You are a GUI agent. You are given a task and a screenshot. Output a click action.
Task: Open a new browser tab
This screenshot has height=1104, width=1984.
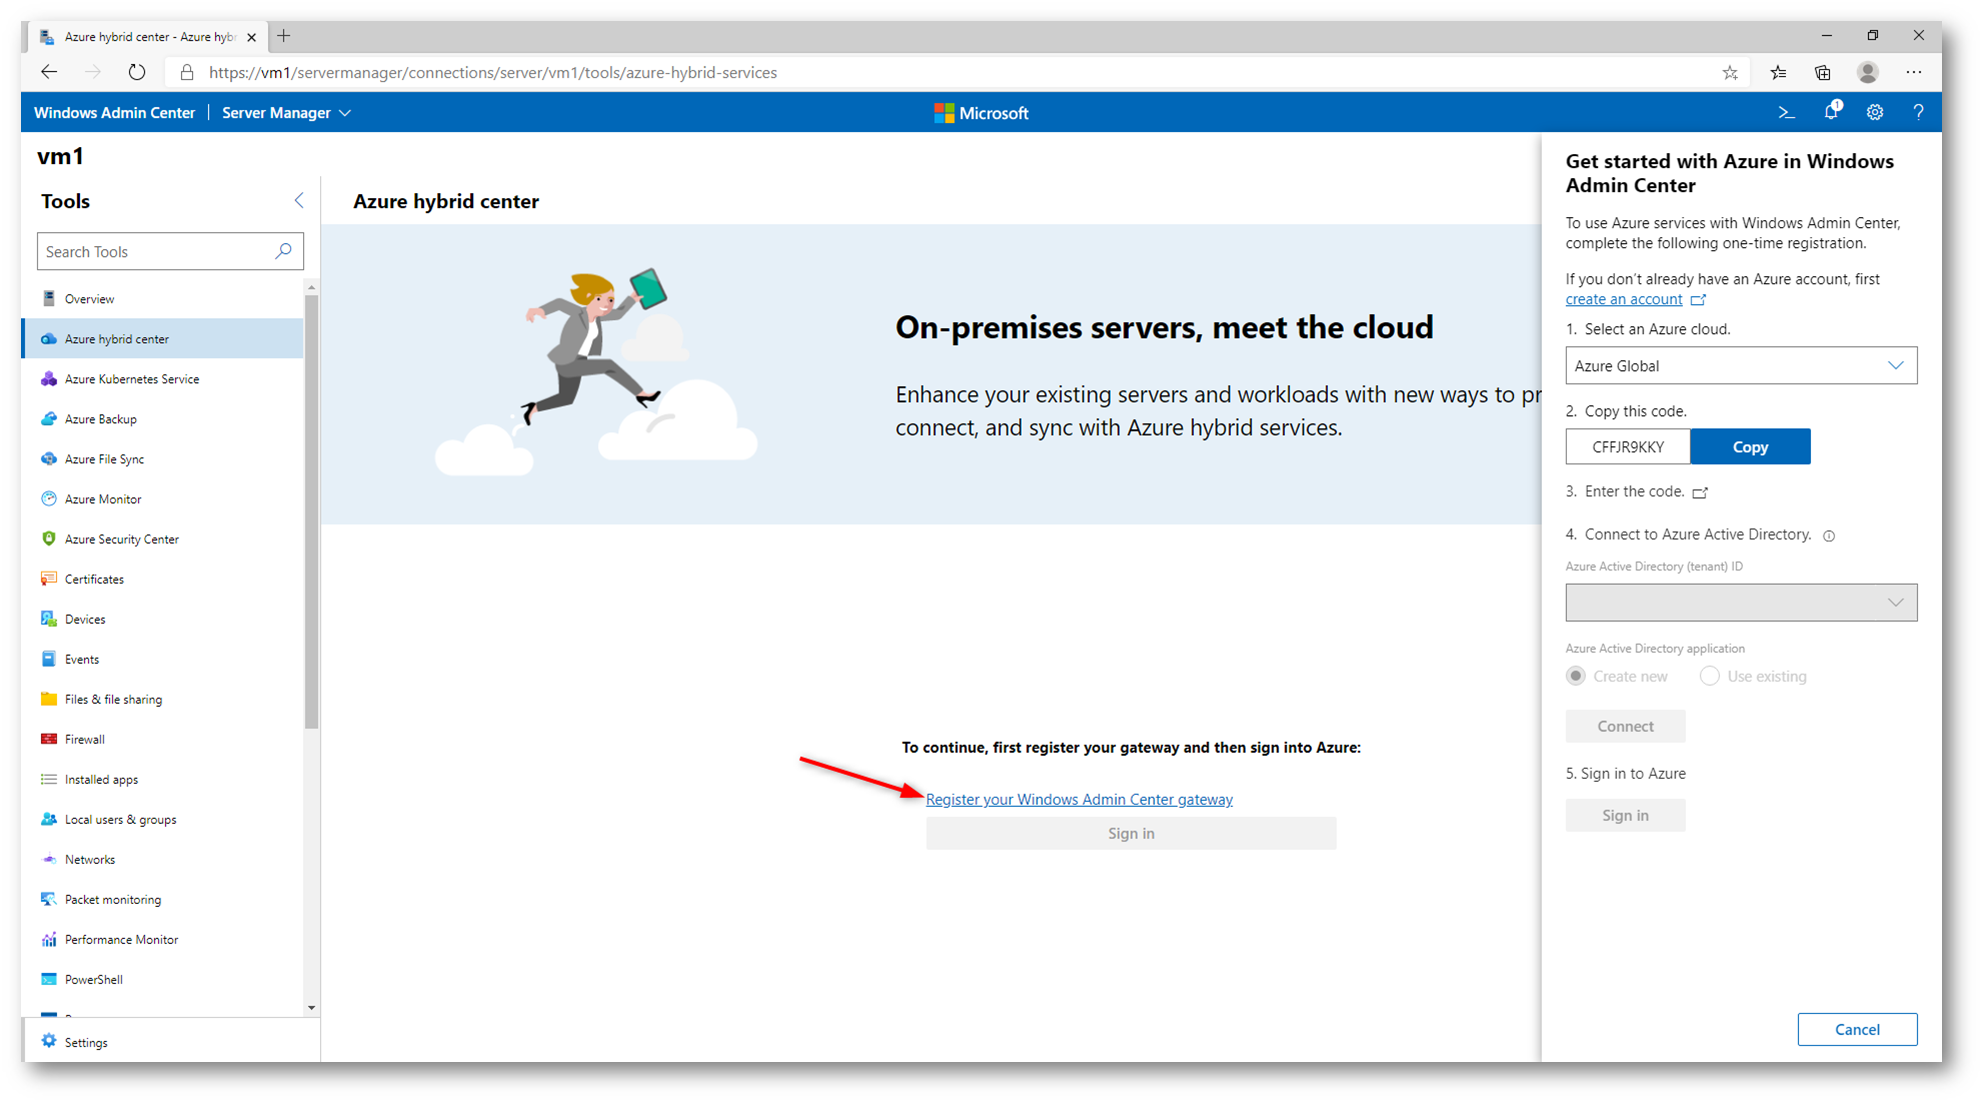pos(284,36)
